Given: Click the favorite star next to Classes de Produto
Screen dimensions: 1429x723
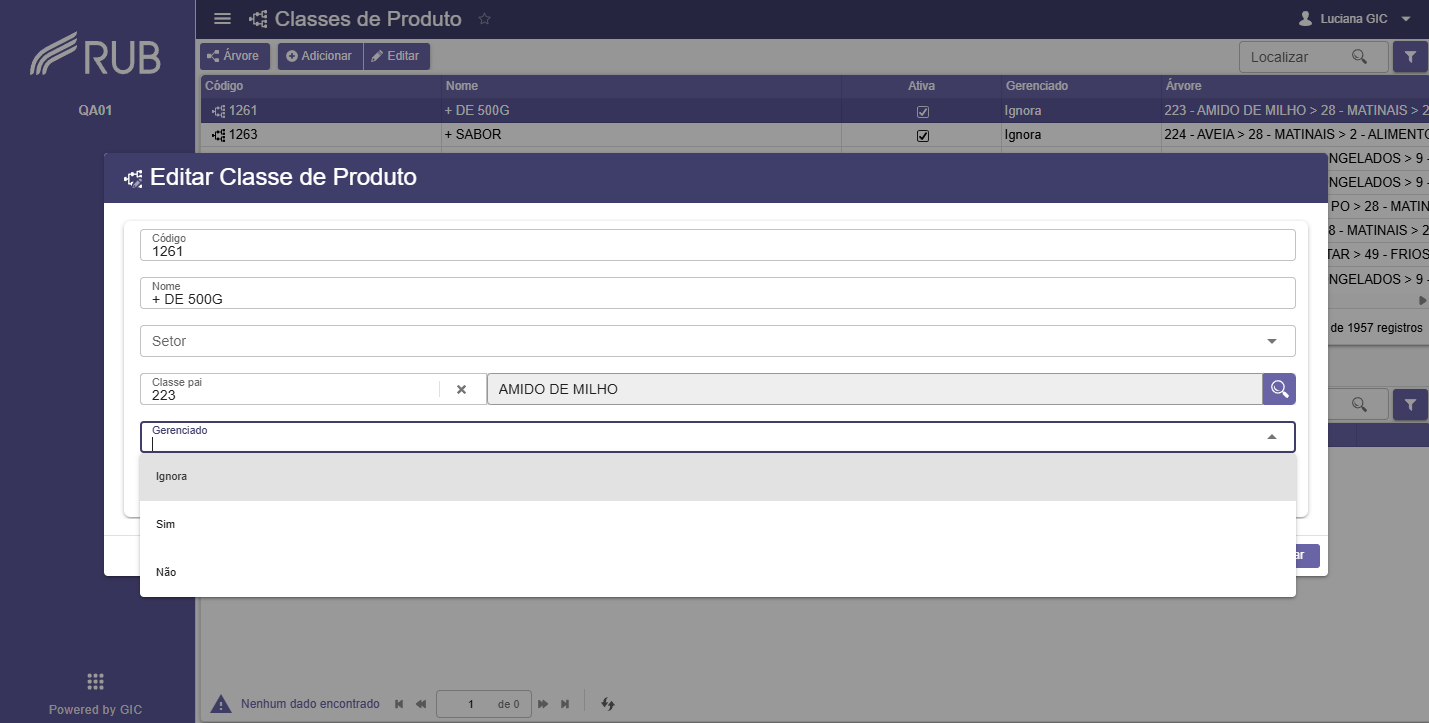Looking at the screenshot, I should 485,19.
